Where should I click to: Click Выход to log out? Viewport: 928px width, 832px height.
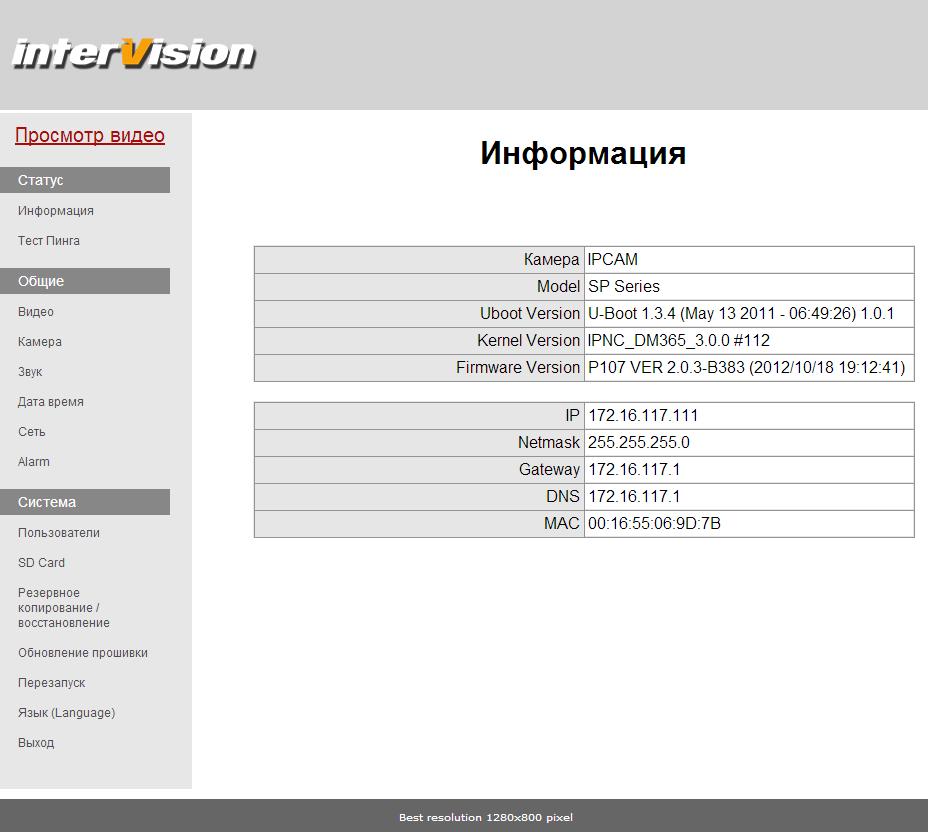tap(36, 743)
